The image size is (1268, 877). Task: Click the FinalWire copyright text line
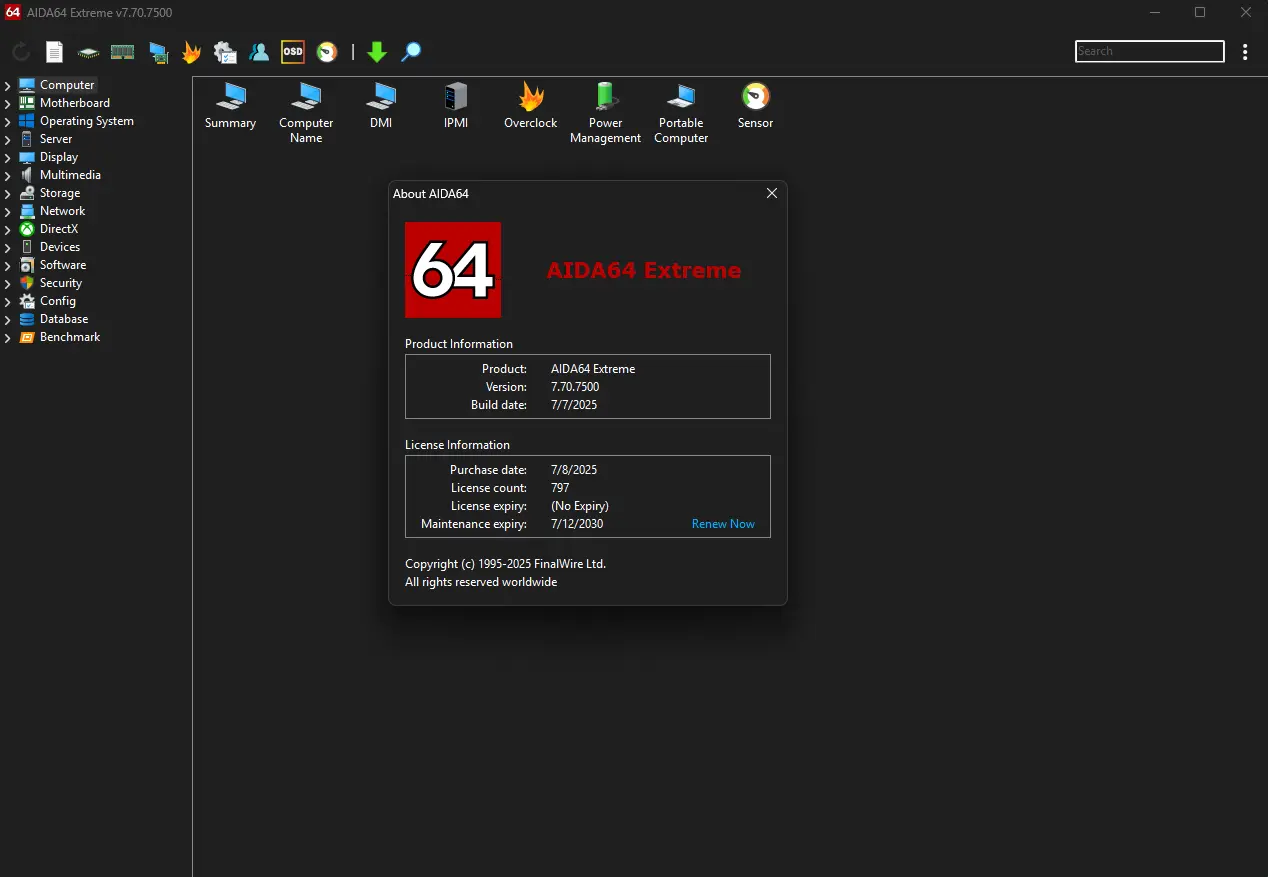[x=505, y=564]
